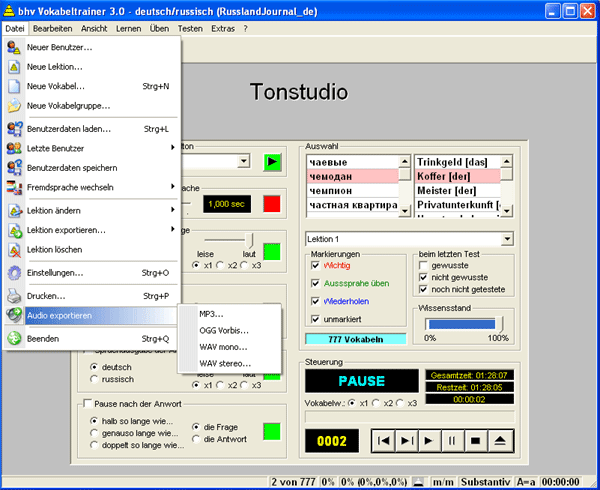Click the PAUSE display button
The height and width of the screenshot is (490, 600).
point(362,381)
